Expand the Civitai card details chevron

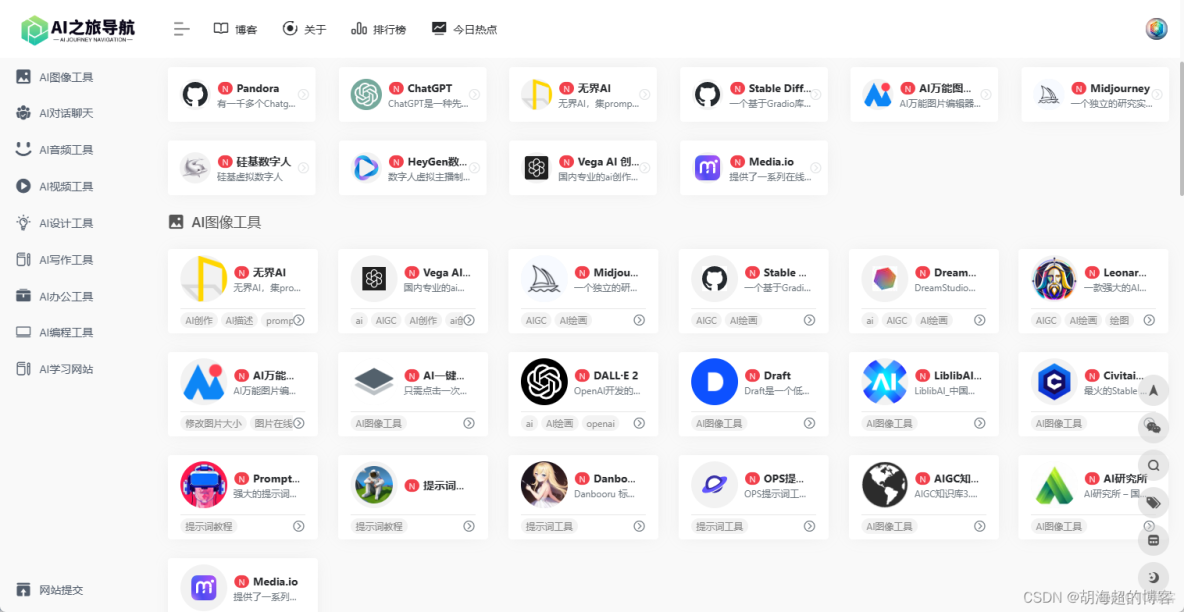(x=1151, y=423)
